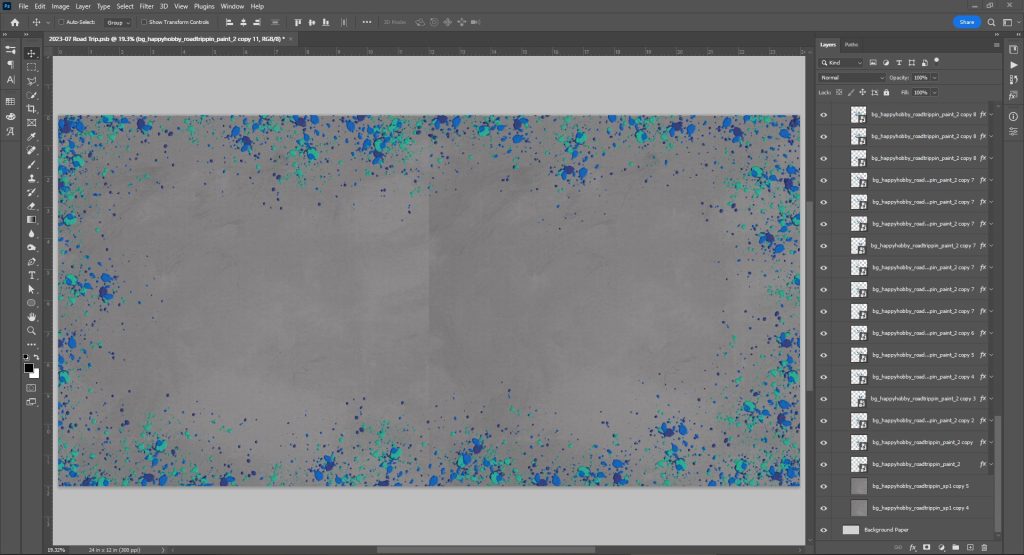Enable the Auto-Select checkbox
The image size is (1024, 555).
pyautogui.click(x=61, y=22)
